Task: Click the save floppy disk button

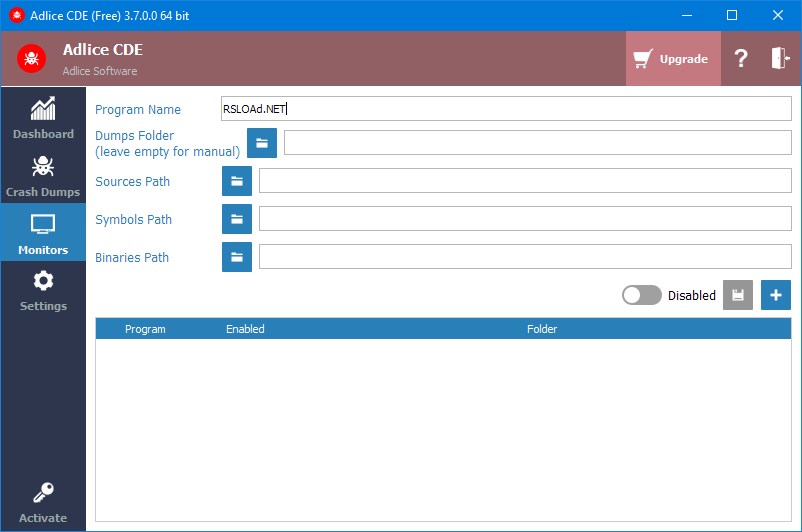Action: pos(738,295)
